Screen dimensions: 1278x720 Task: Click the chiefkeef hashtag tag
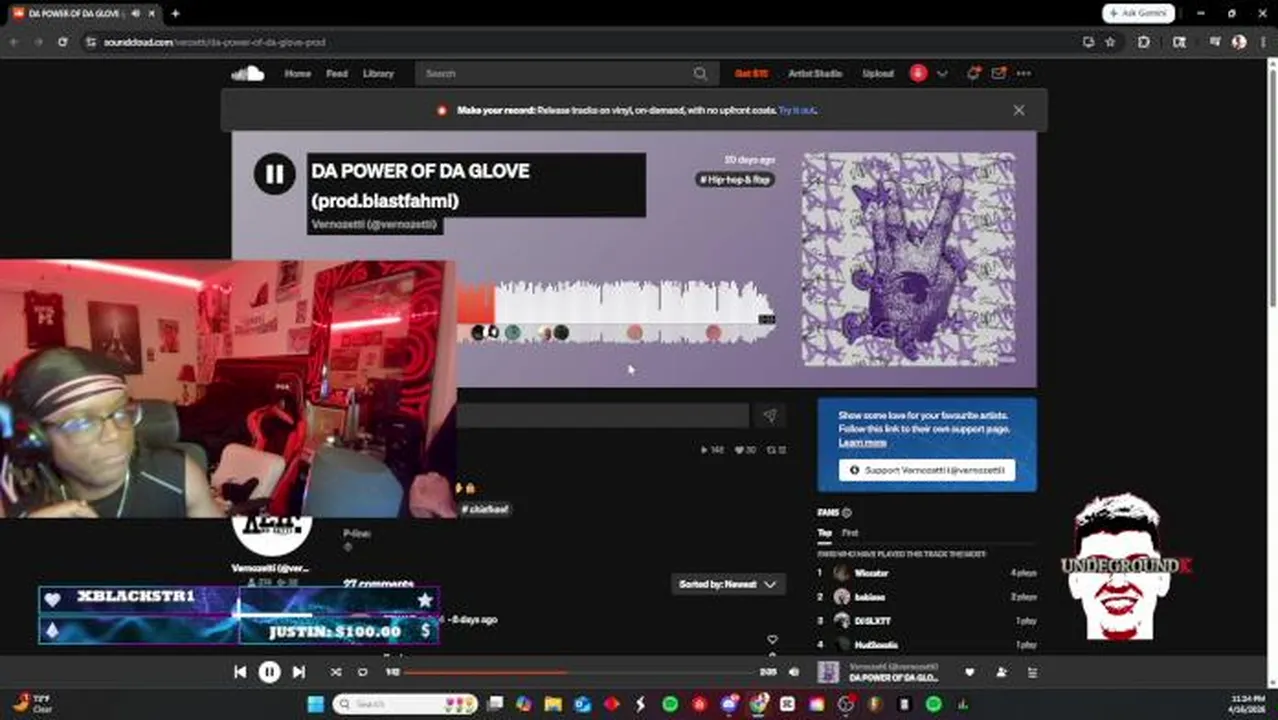tap(486, 509)
